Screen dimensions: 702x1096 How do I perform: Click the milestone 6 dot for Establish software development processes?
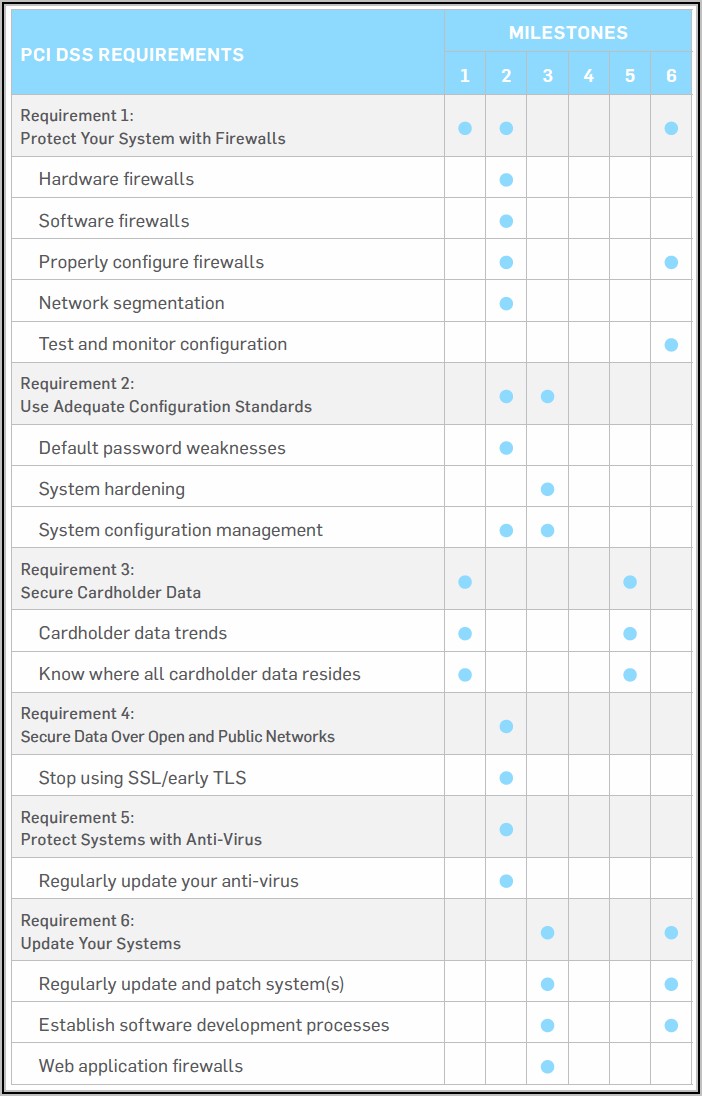[x=671, y=1025]
